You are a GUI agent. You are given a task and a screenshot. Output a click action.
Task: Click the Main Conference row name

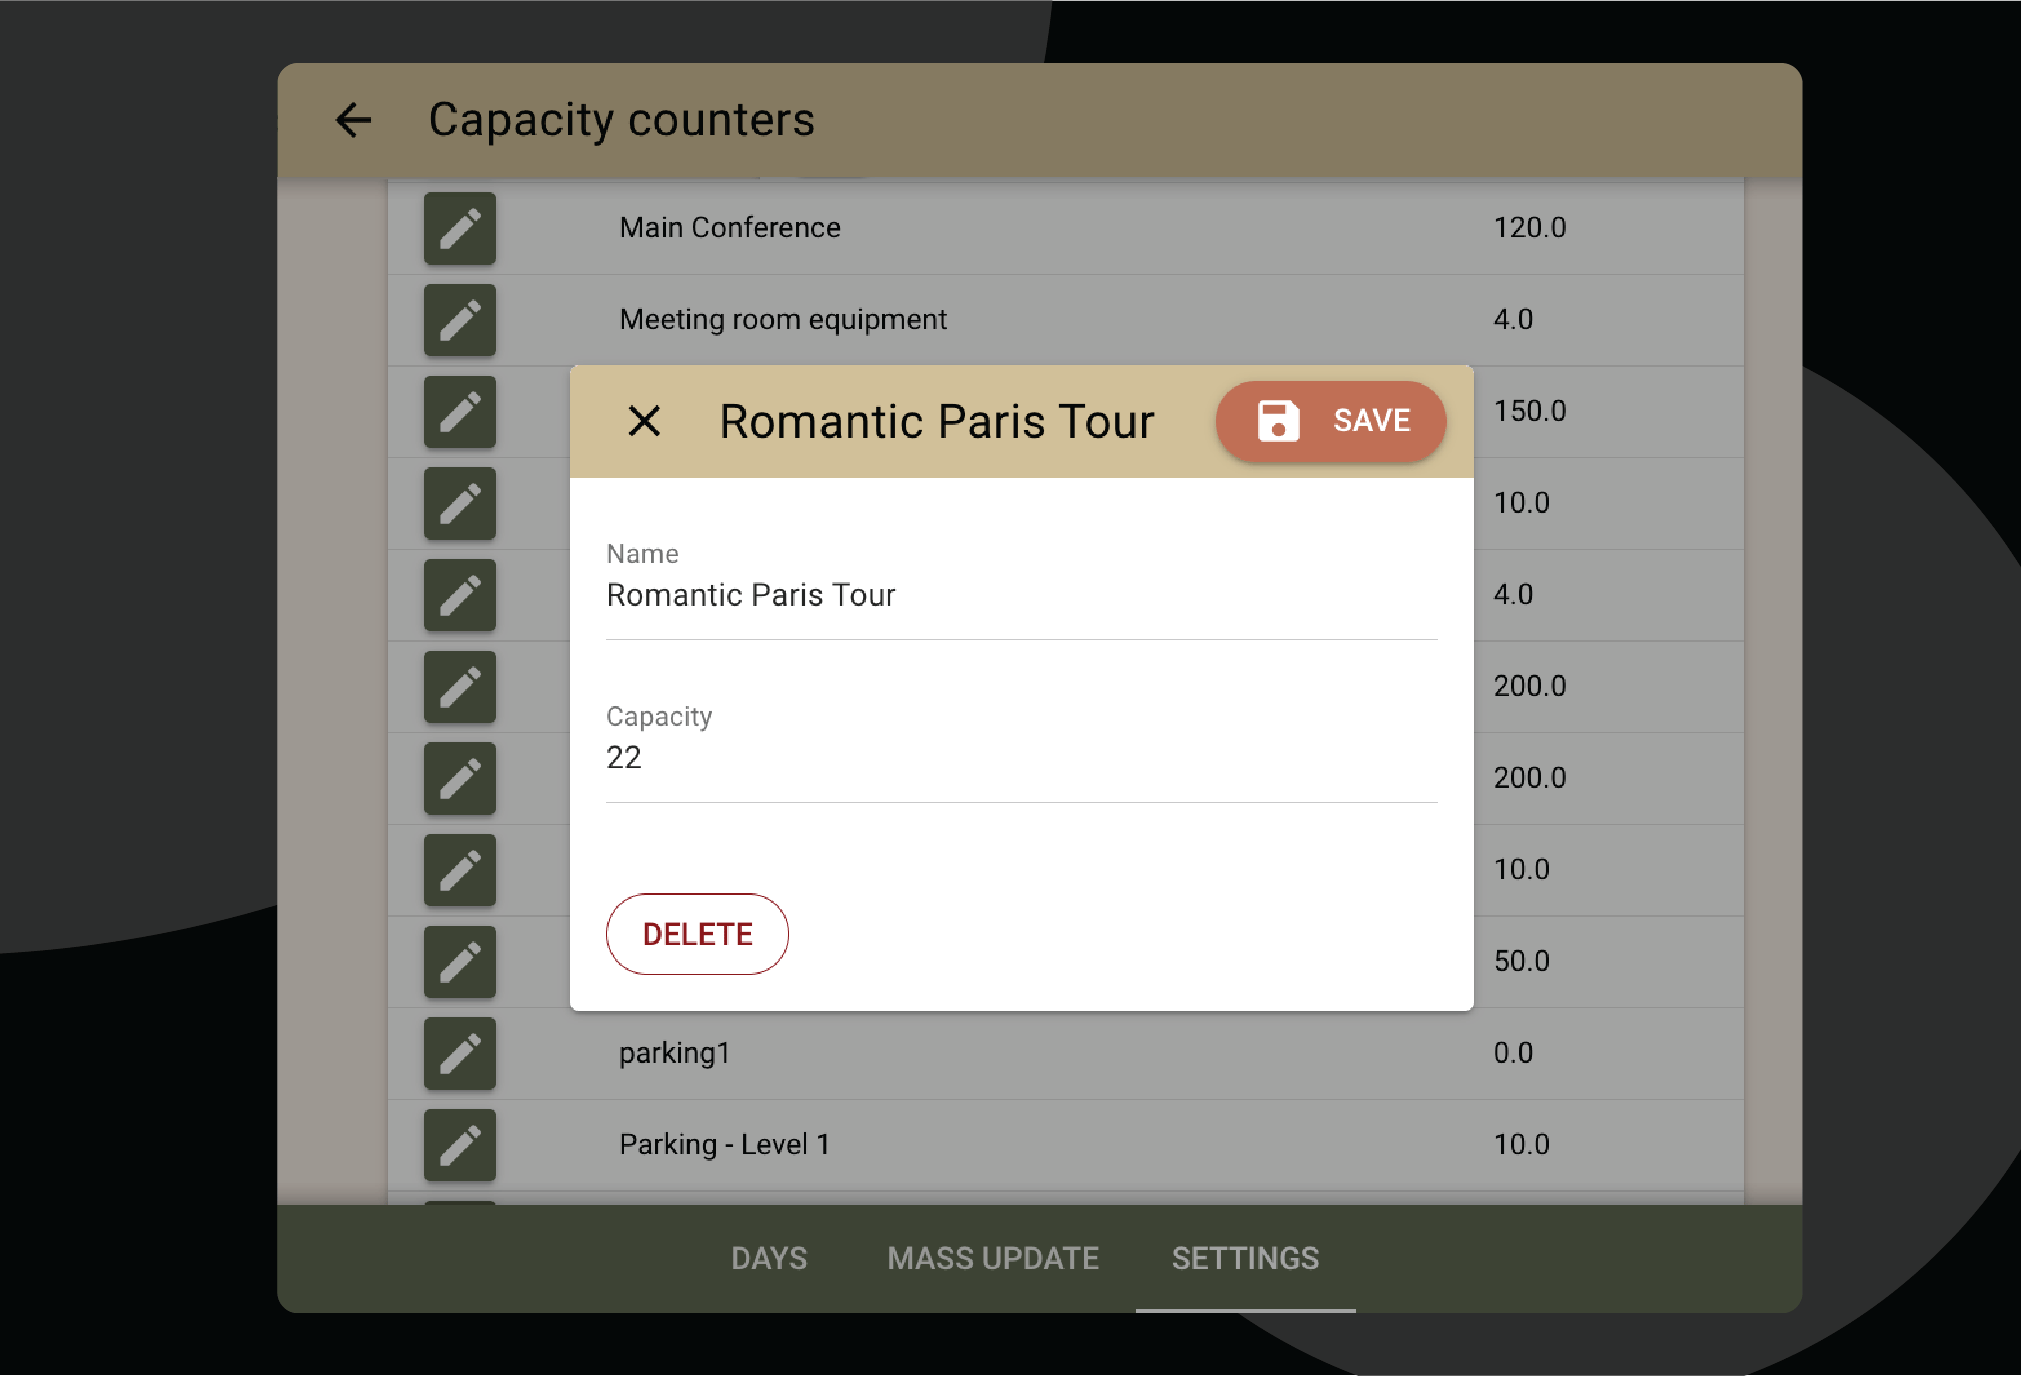coord(730,228)
